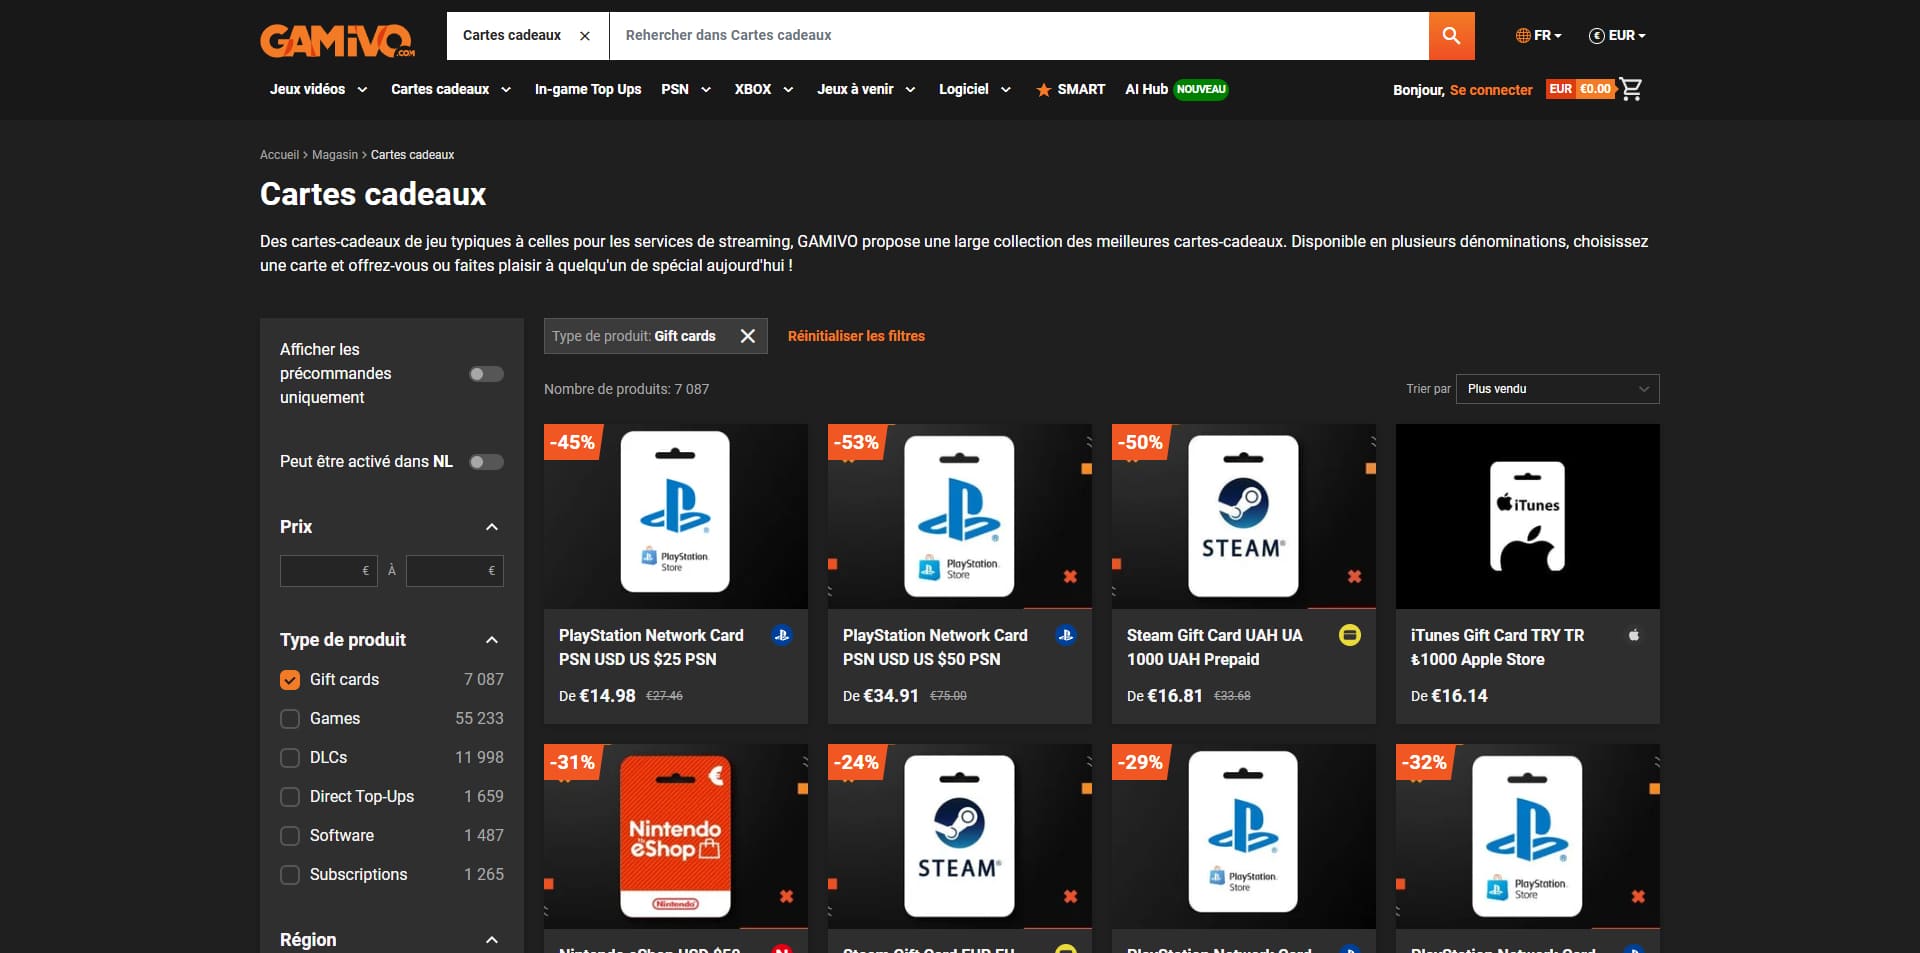Image resolution: width=1920 pixels, height=953 pixels.
Task: Remove the Gift cards filter chip
Action: coord(747,336)
